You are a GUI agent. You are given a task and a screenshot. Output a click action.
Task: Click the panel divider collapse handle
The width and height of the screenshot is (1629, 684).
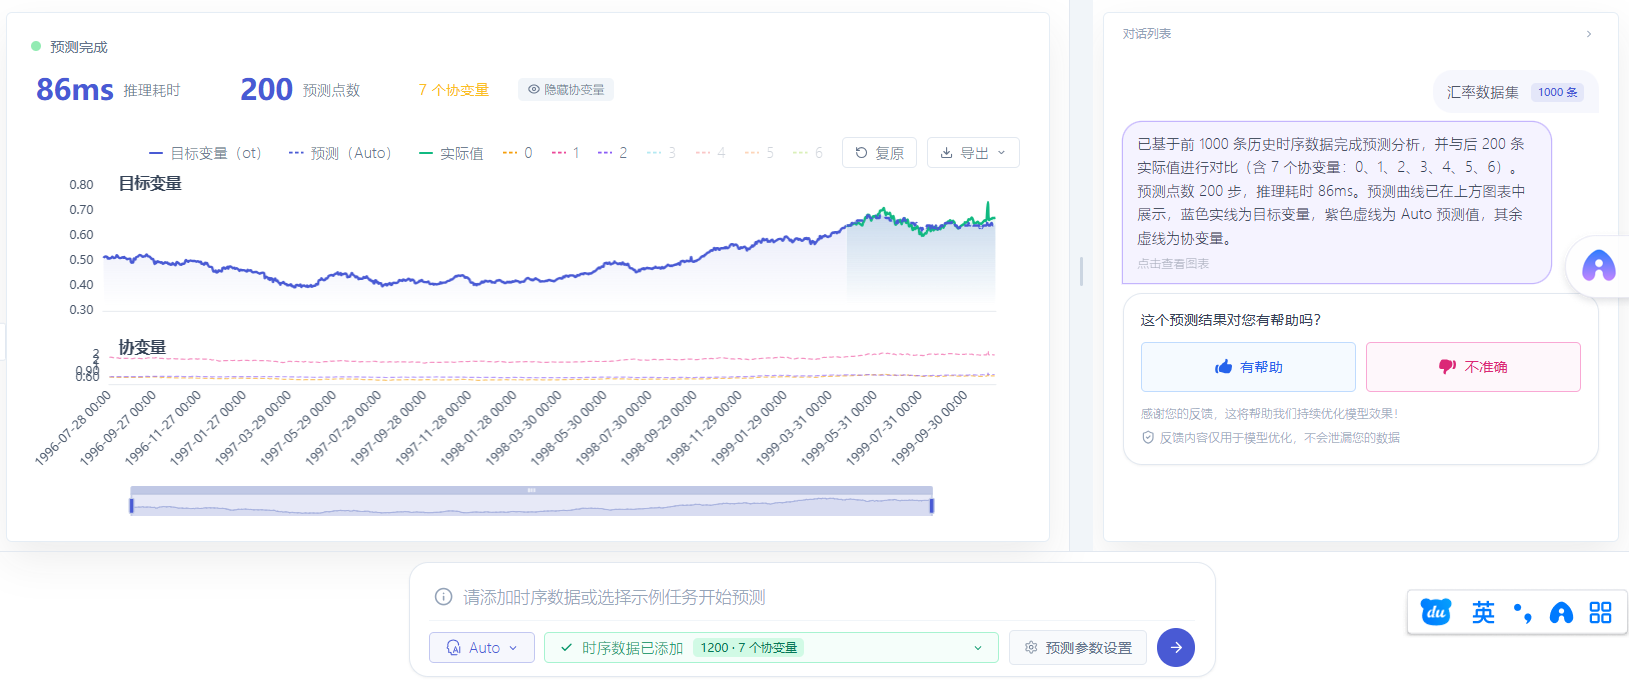pos(1081,271)
